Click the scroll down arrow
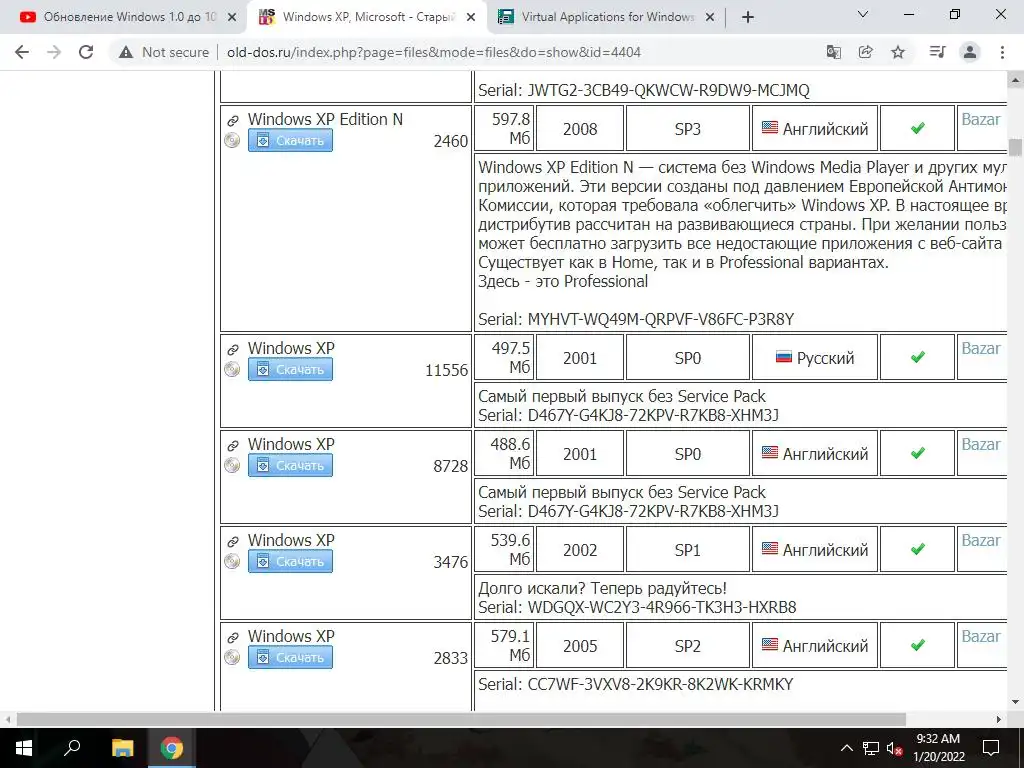Screen dimensions: 1024x768 1015,703
